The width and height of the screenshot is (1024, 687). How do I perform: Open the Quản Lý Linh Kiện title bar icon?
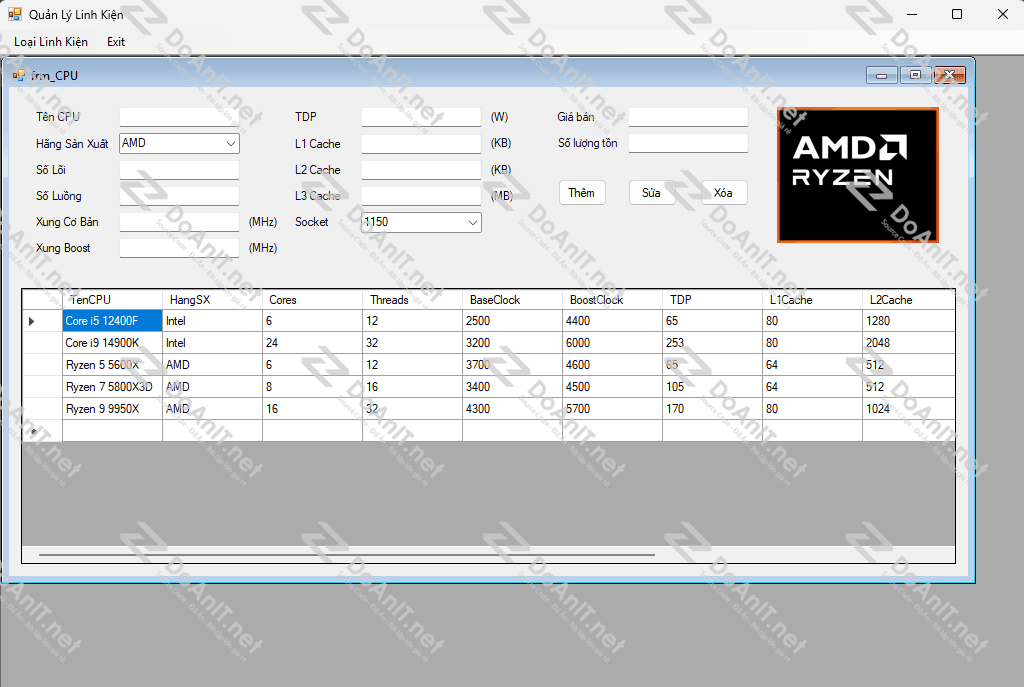(x=14, y=14)
